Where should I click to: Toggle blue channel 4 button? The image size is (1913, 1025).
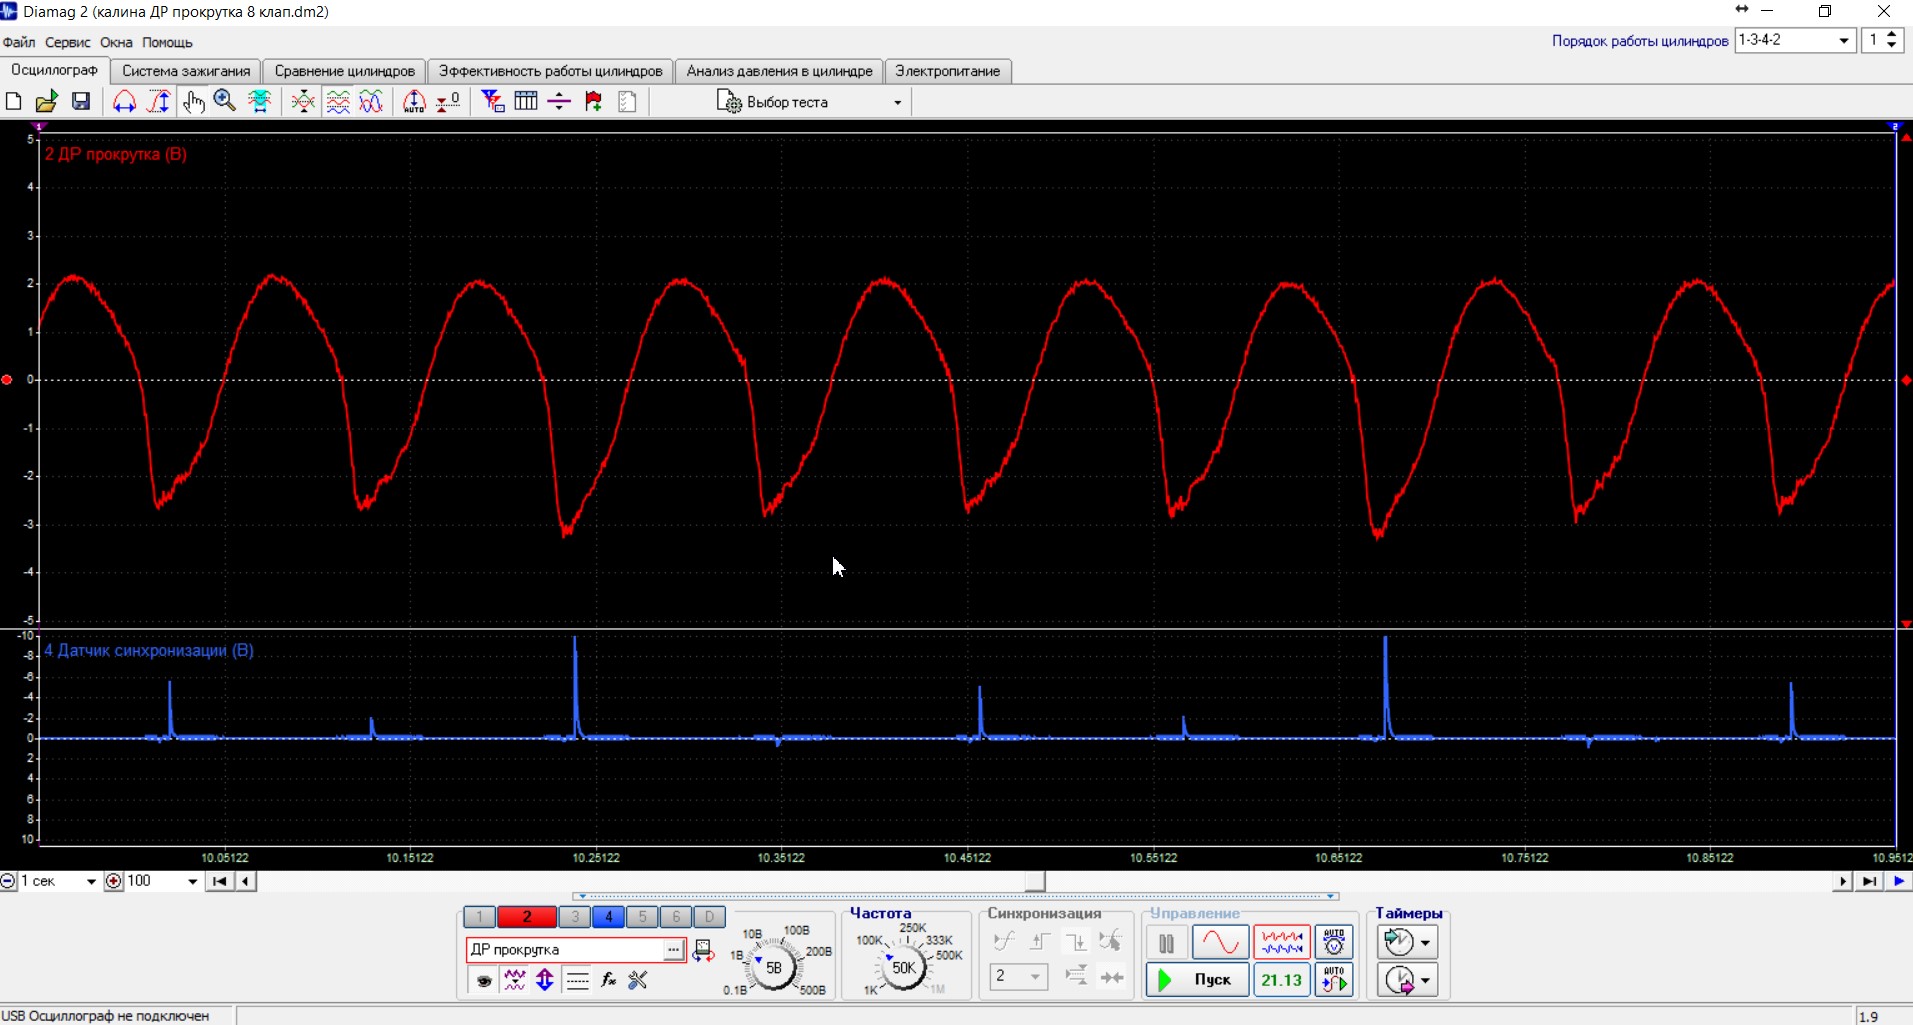point(609,916)
